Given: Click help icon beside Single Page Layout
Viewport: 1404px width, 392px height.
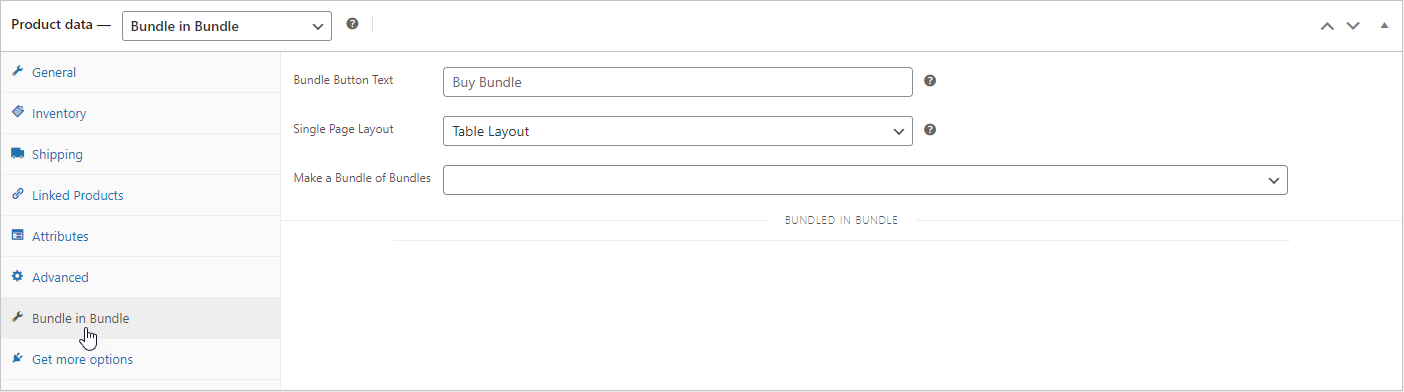Looking at the screenshot, I should 930,130.
